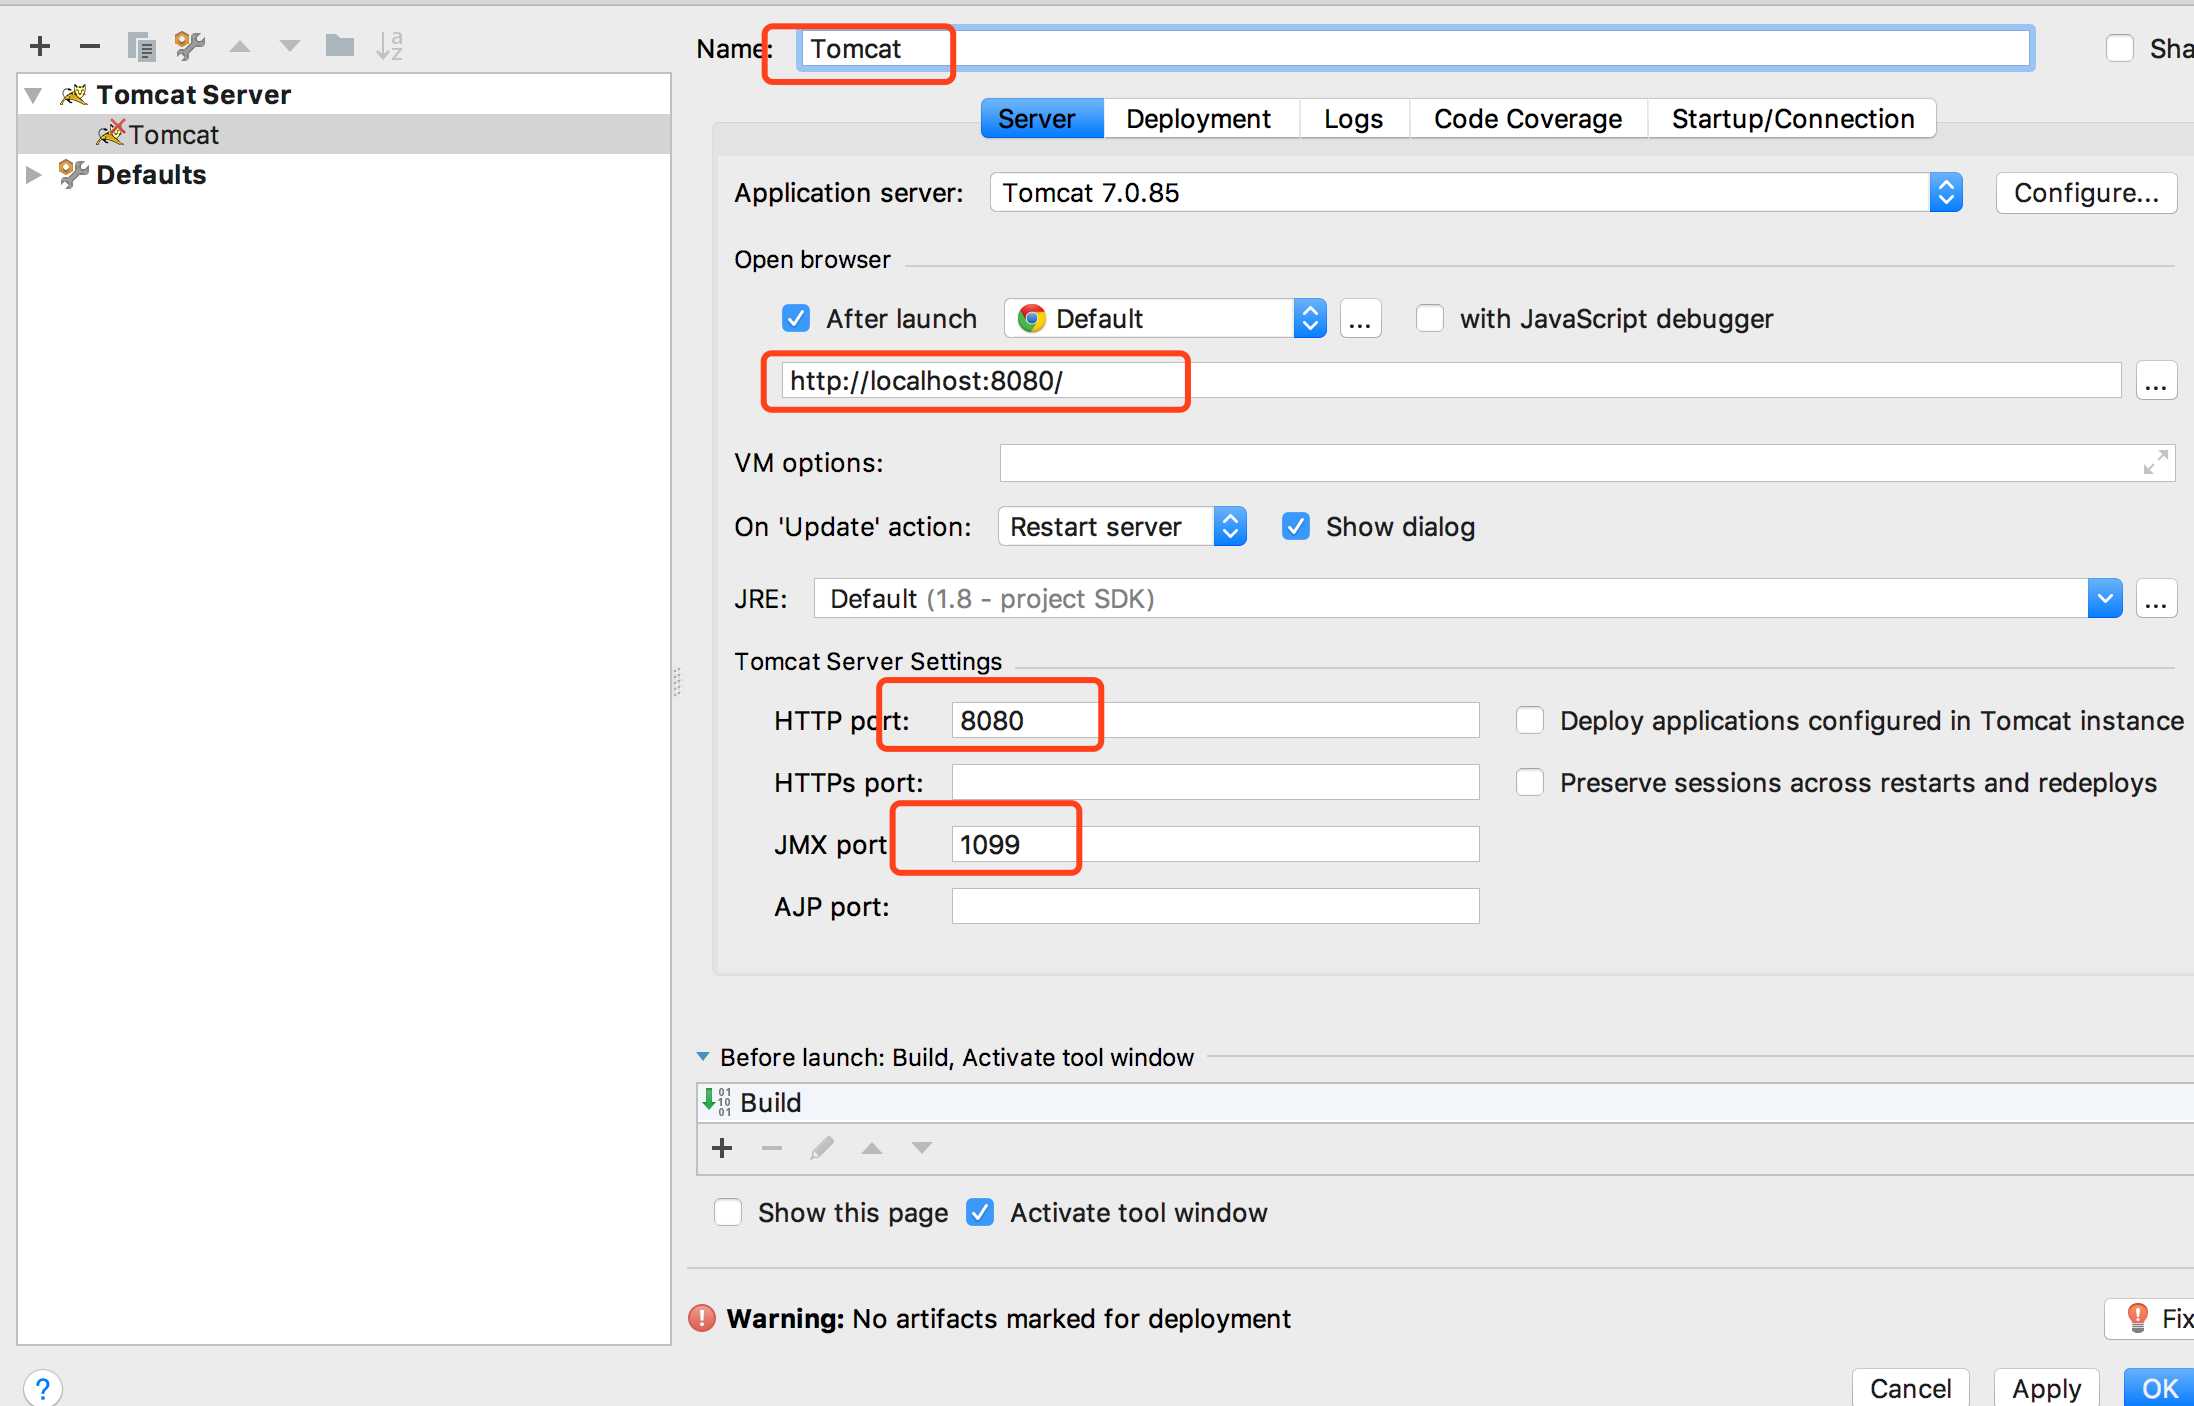Edit before-launch task pencil icon
Screen dimensions: 2194x1406
click(x=822, y=1148)
